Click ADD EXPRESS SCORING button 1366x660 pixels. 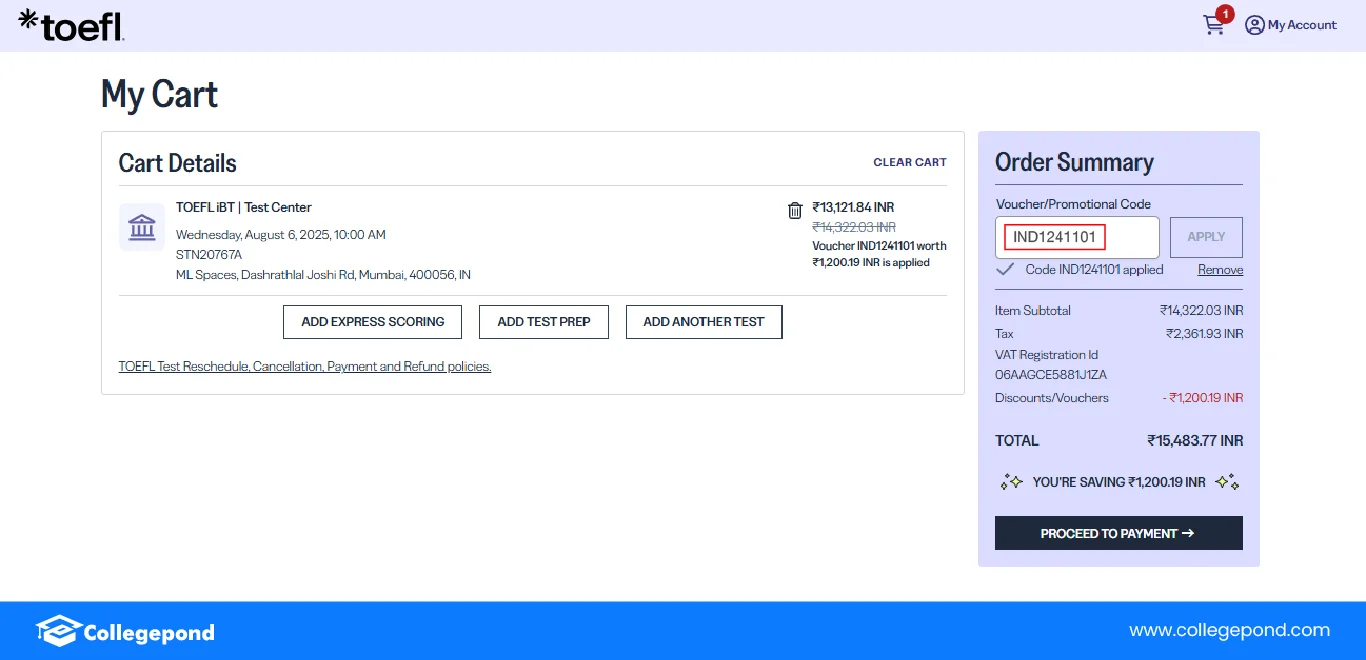373,322
